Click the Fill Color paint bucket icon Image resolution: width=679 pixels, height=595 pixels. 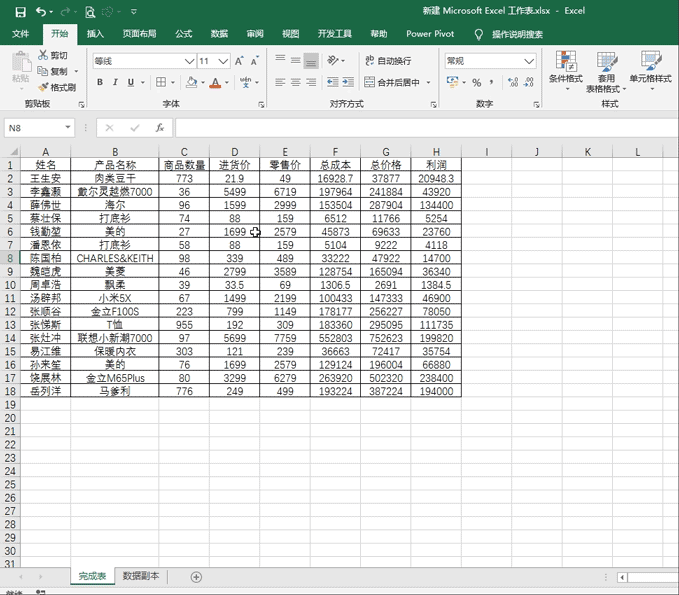tap(191, 82)
